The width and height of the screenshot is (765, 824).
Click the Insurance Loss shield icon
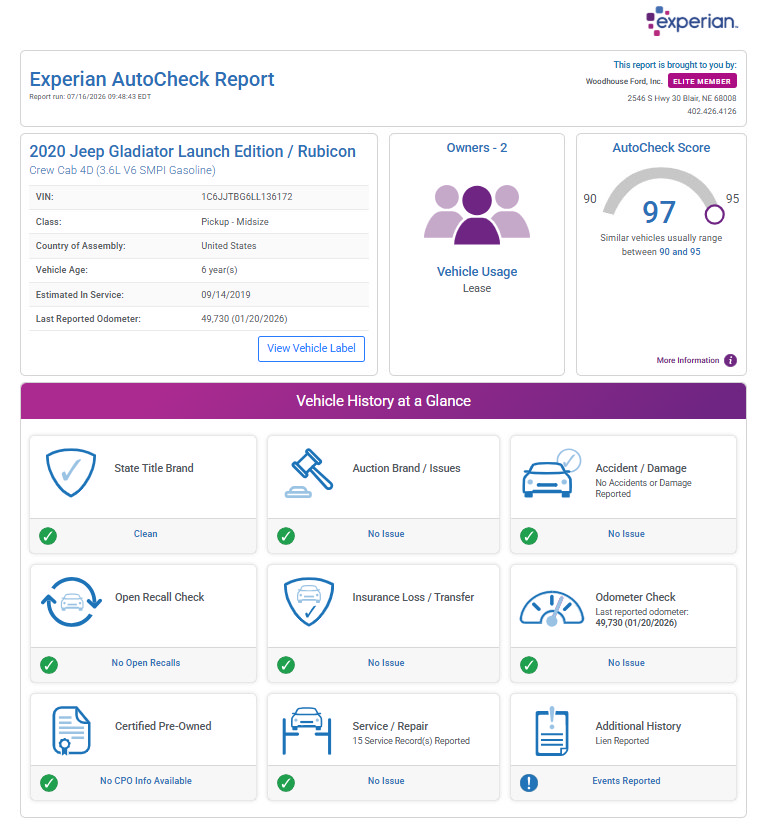click(x=309, y=602)
